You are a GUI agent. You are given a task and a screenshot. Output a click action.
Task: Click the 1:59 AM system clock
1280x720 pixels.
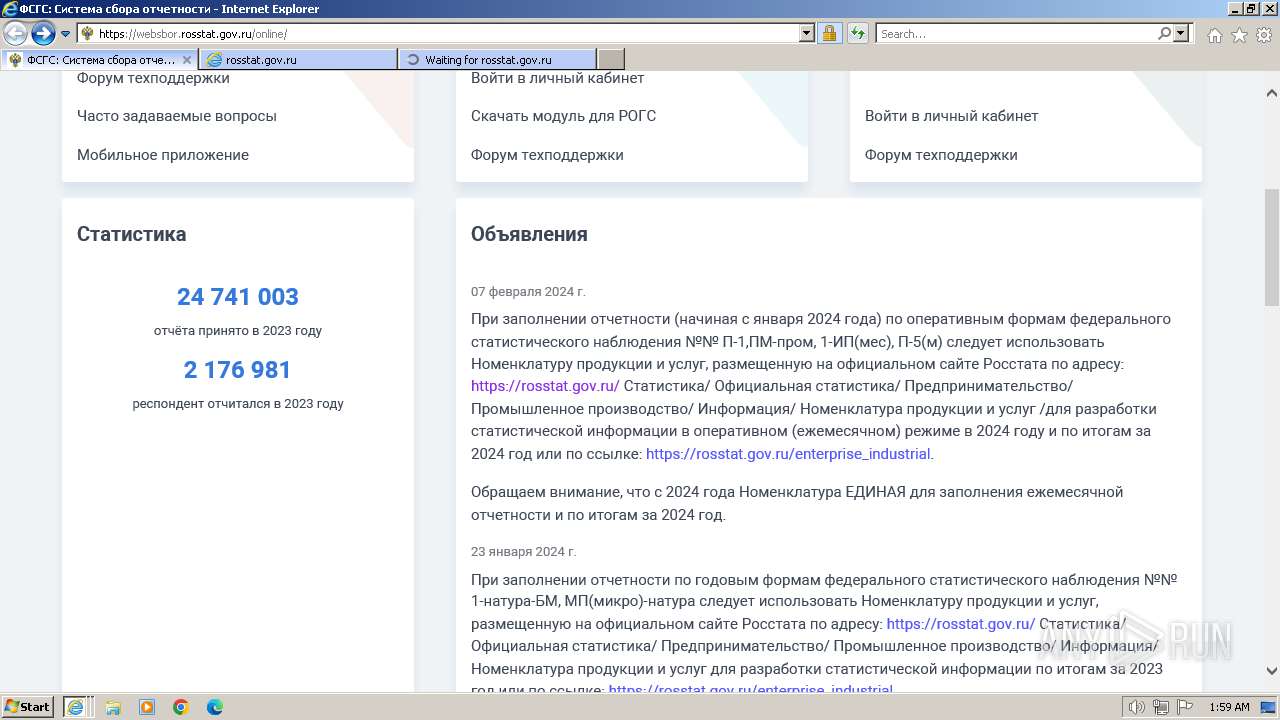[x=1229, y=707]
